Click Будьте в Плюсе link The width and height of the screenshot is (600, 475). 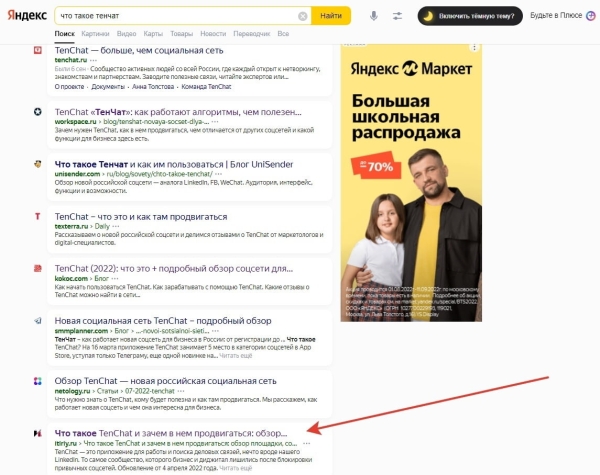pos(556,15)
